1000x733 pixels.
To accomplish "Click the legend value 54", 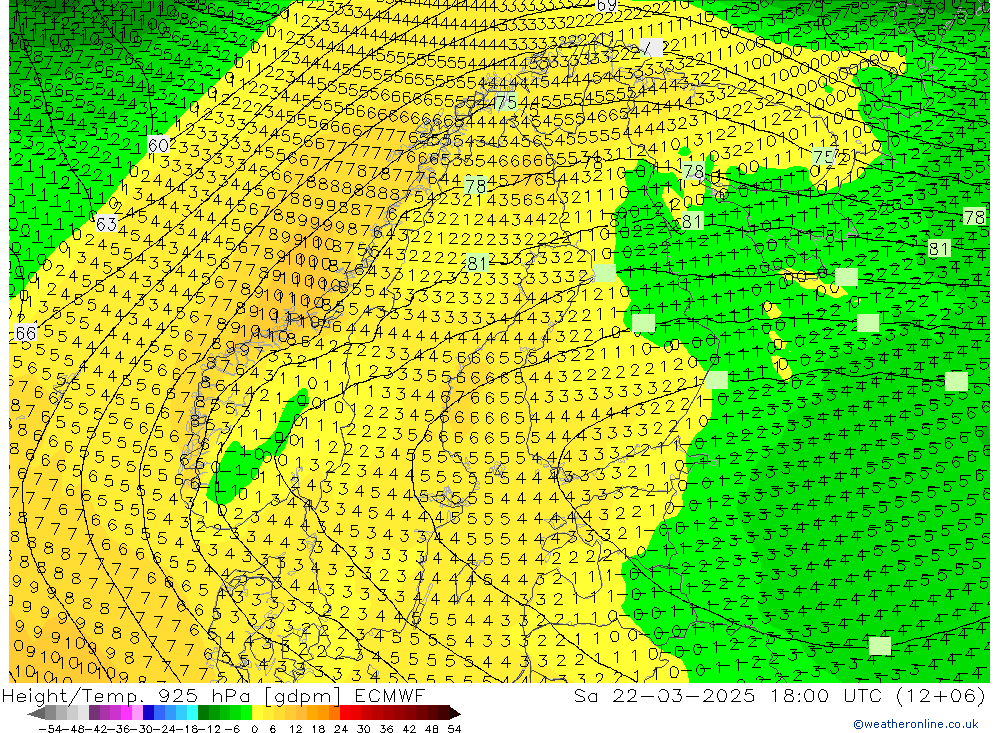I will click(x=454, y=729).
